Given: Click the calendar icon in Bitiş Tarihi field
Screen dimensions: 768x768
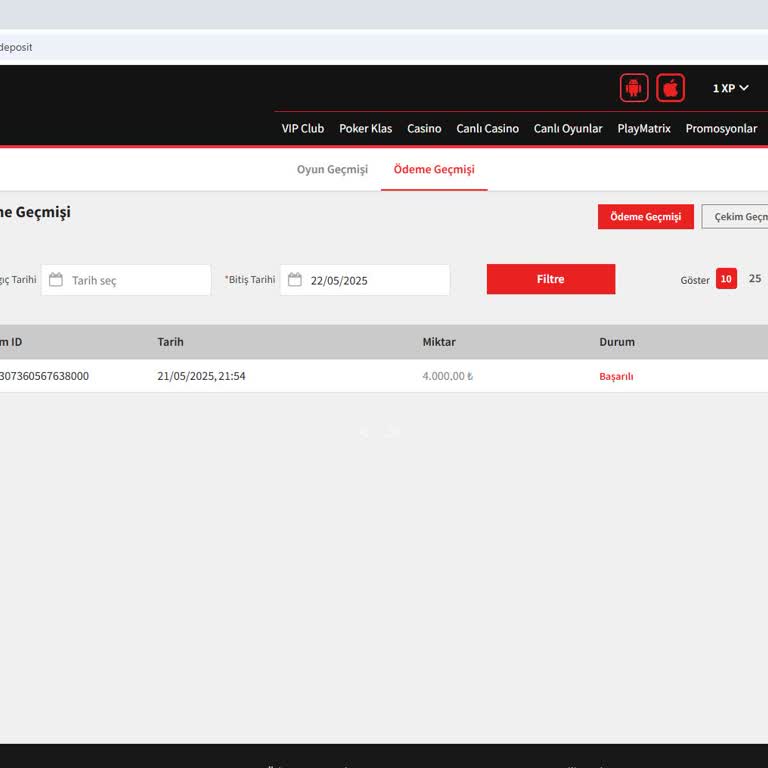Looking at the screenshot, I should coord(295,280).
